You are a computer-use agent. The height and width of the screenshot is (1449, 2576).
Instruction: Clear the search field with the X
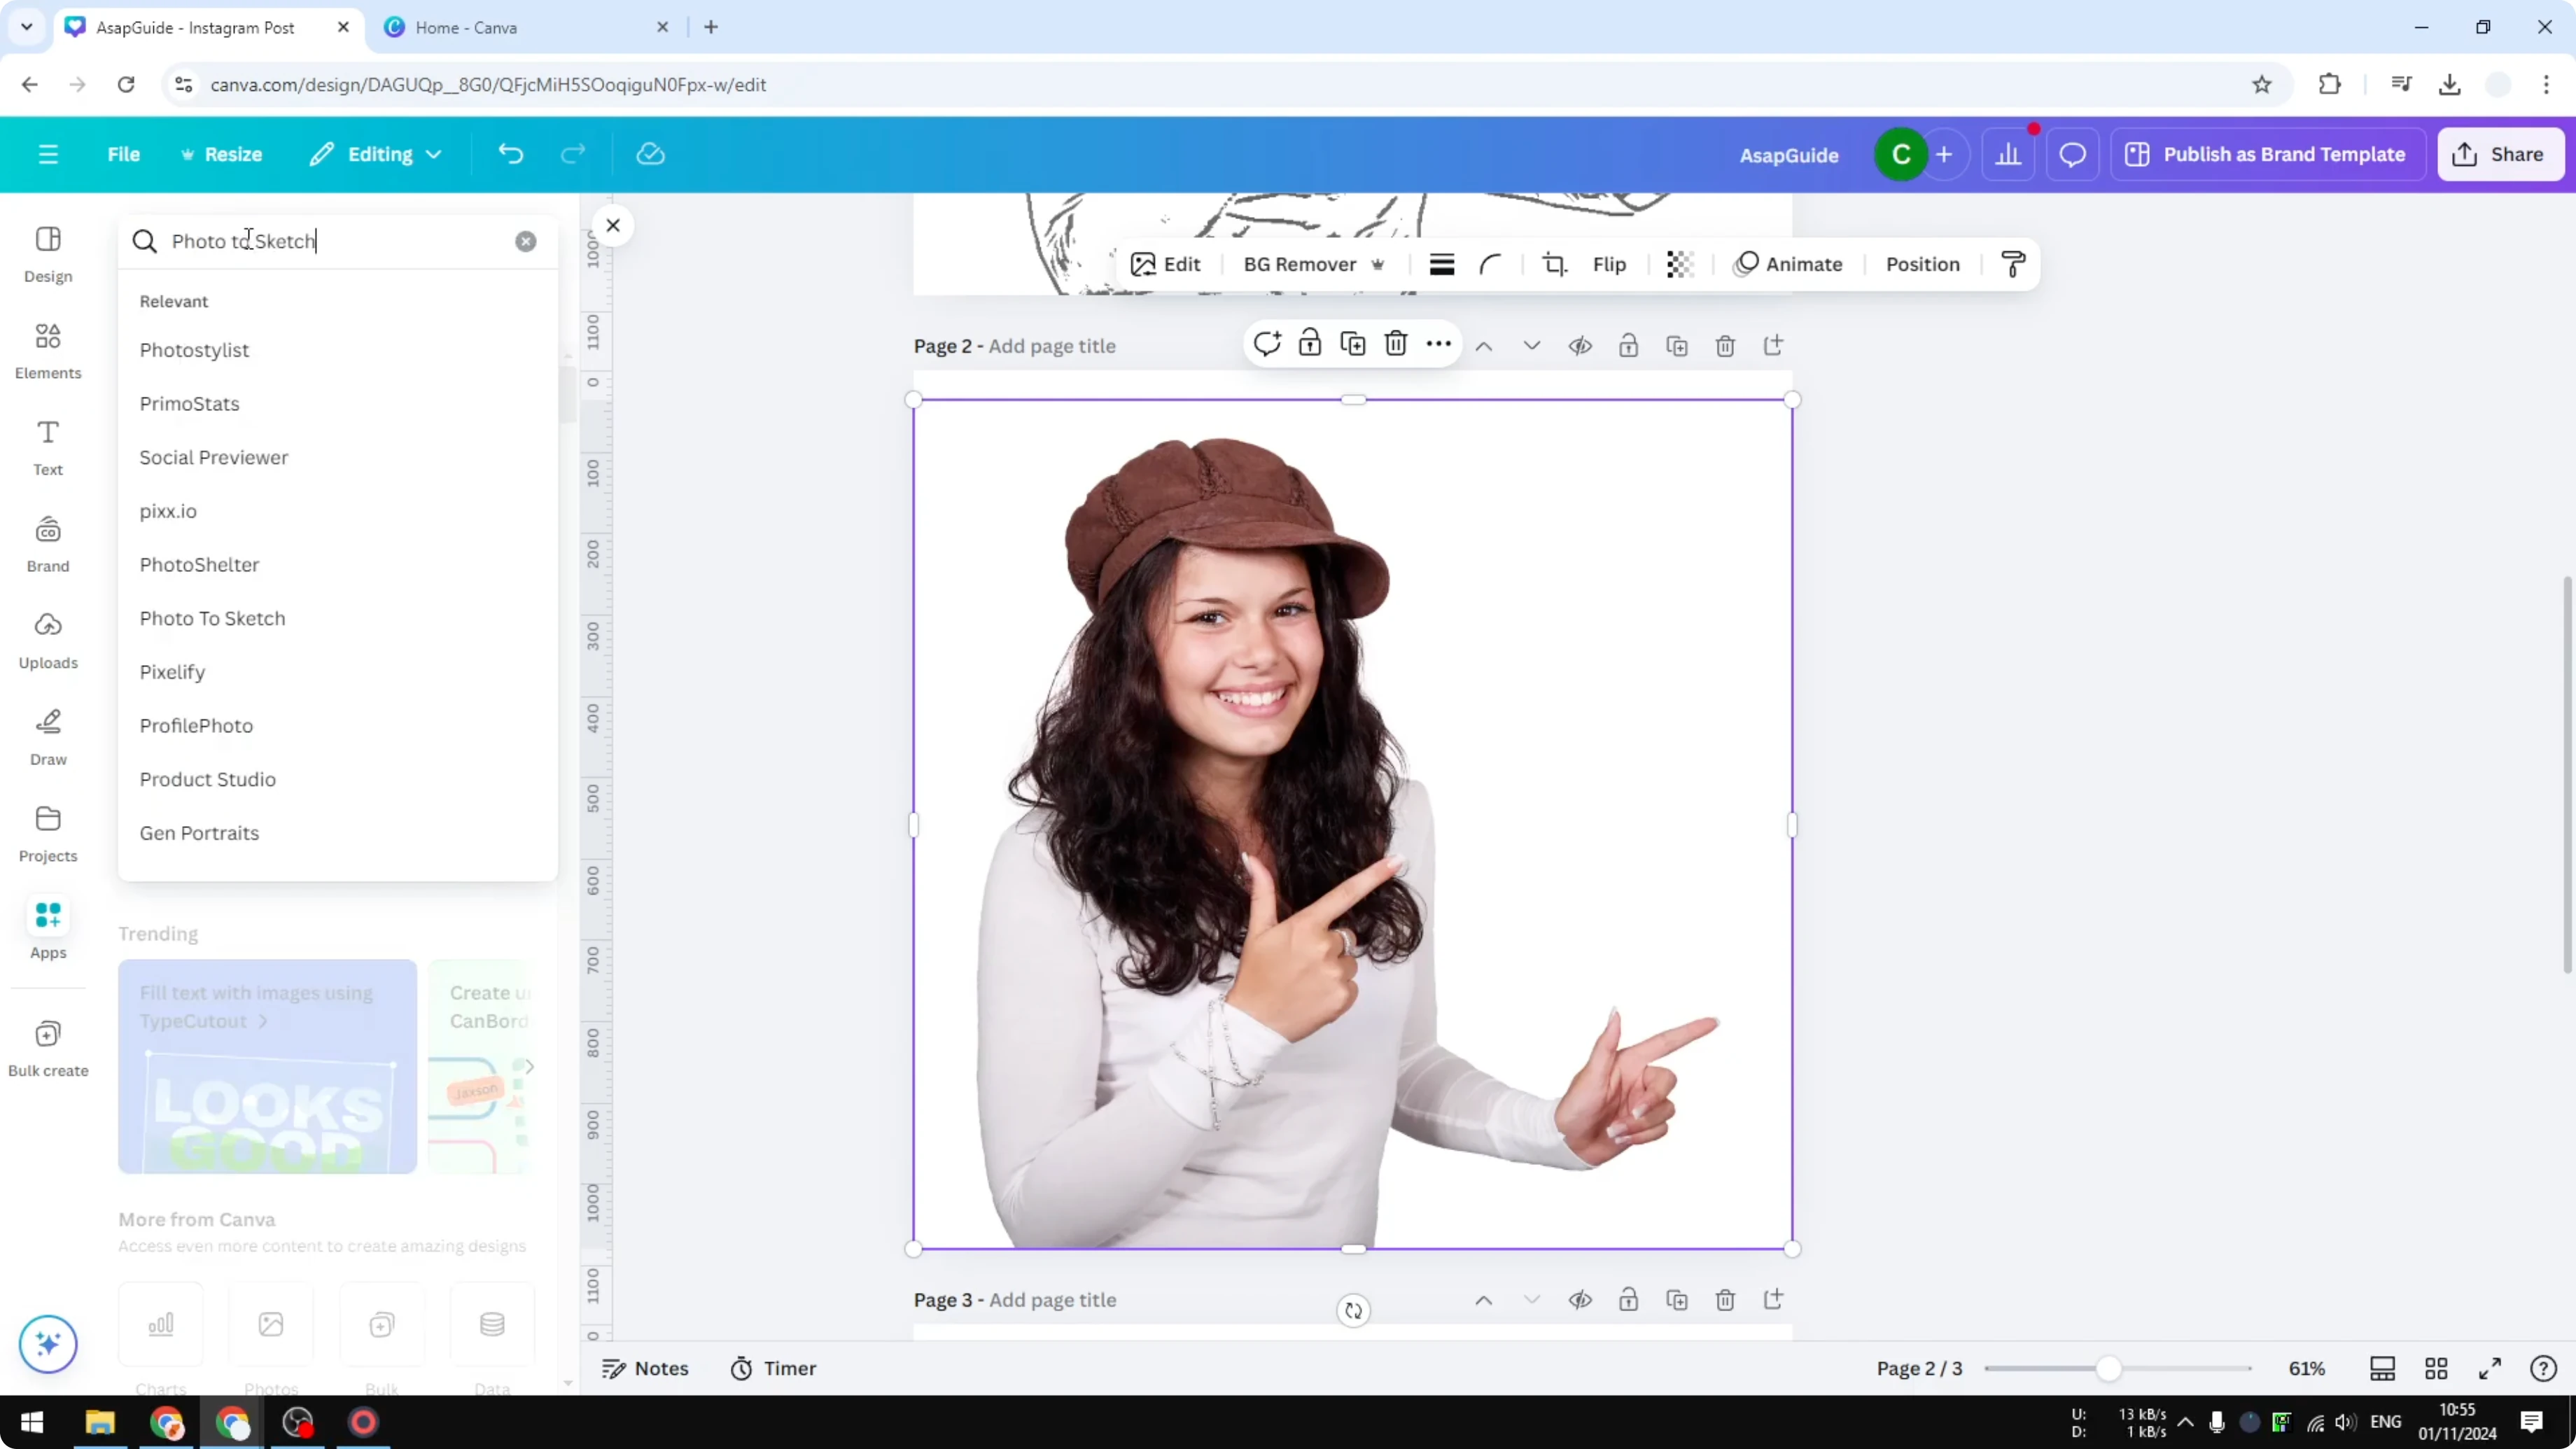[526, 241]
